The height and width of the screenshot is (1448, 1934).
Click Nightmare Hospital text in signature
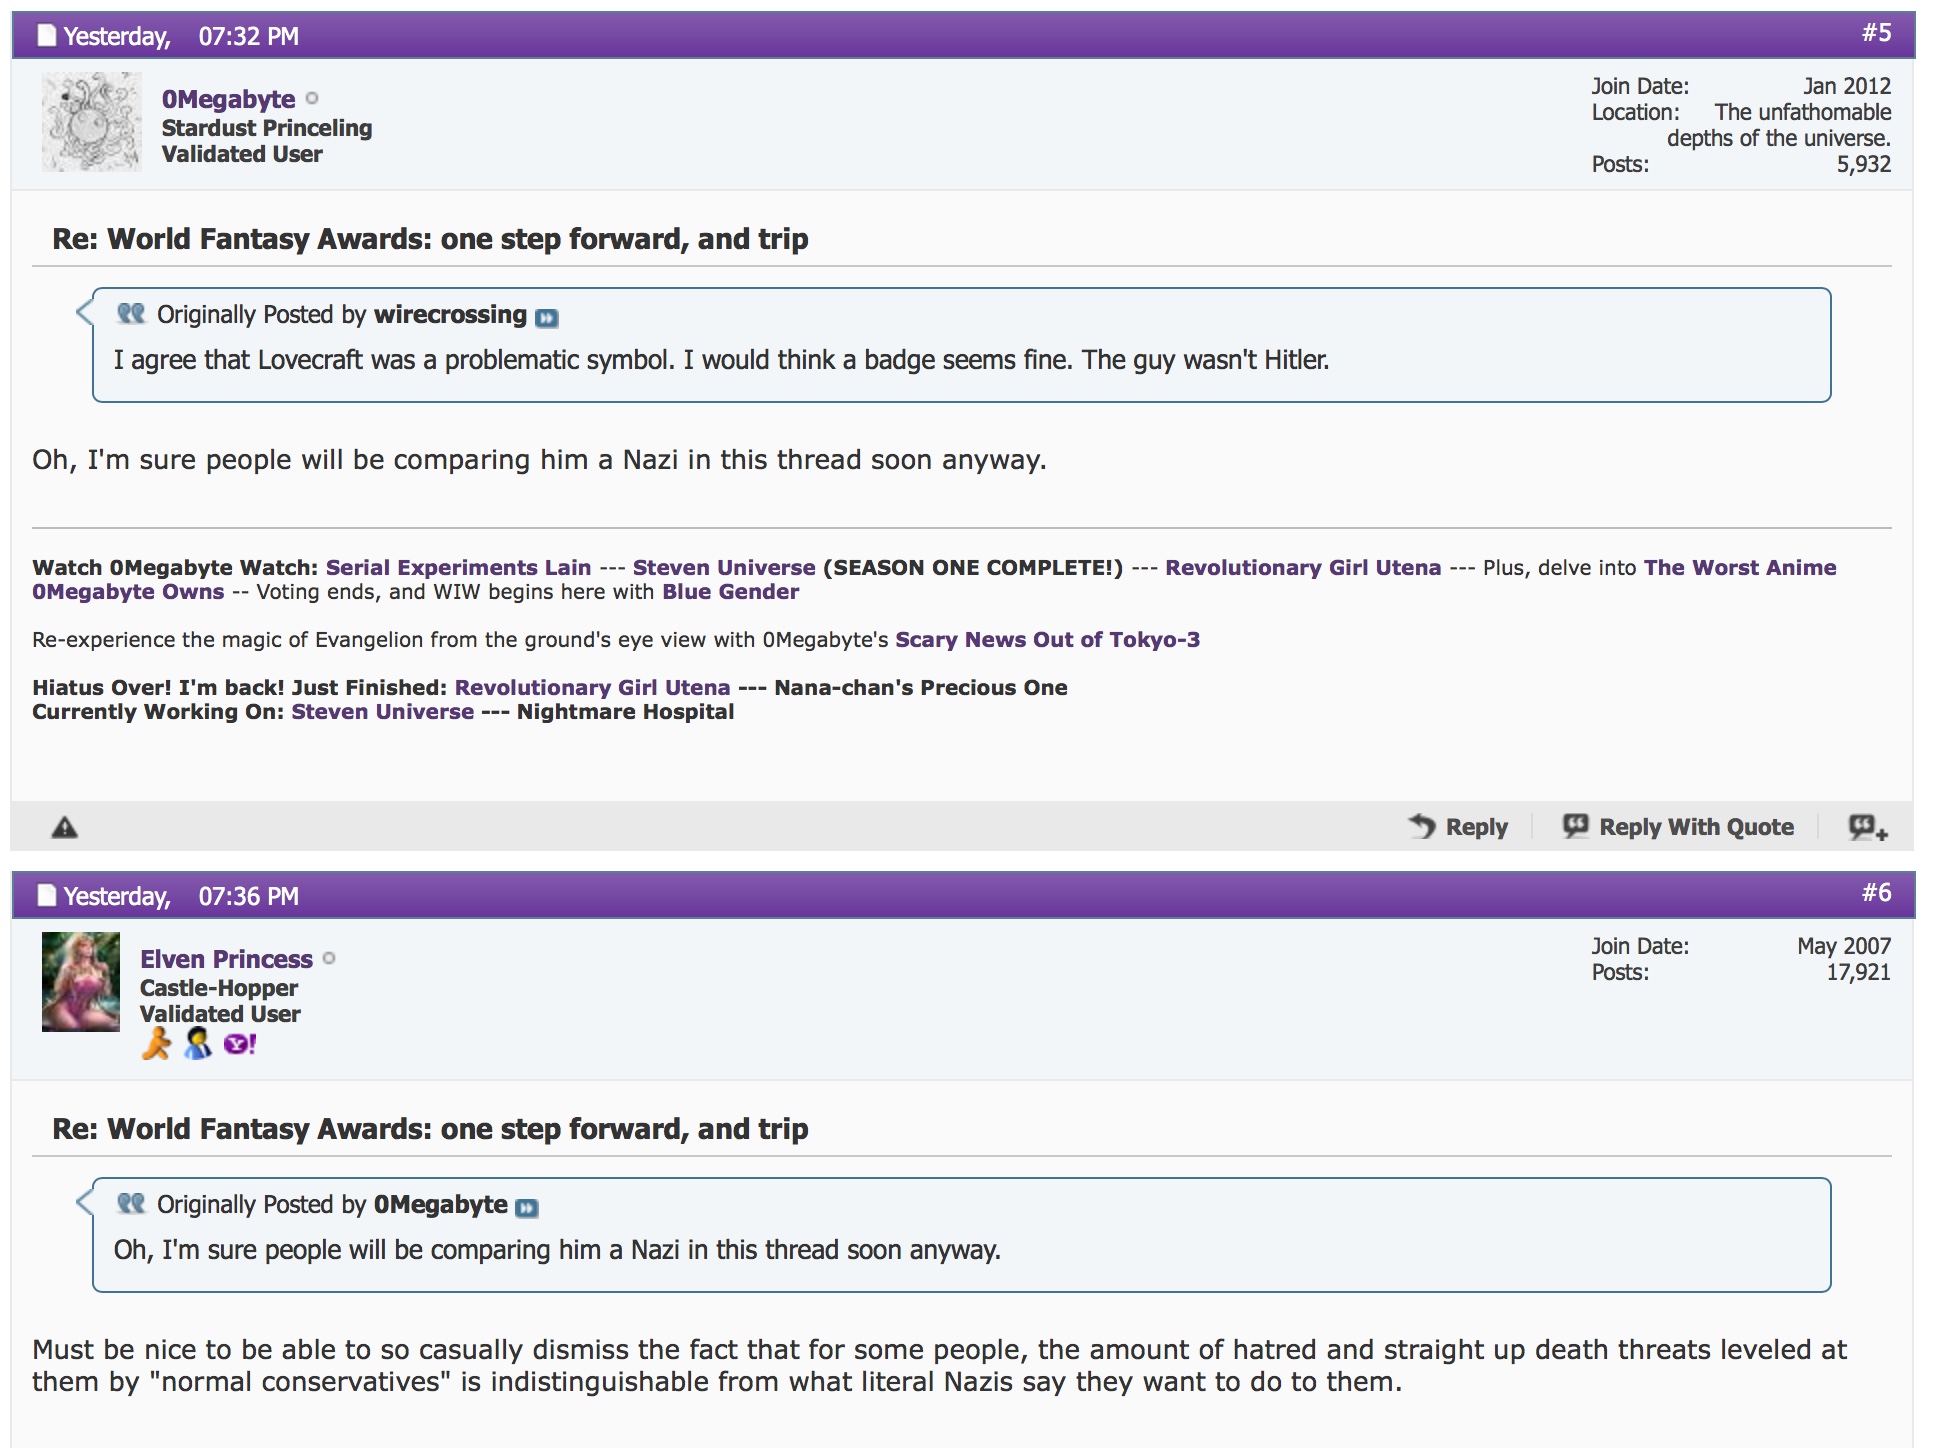tap(625, 711)
